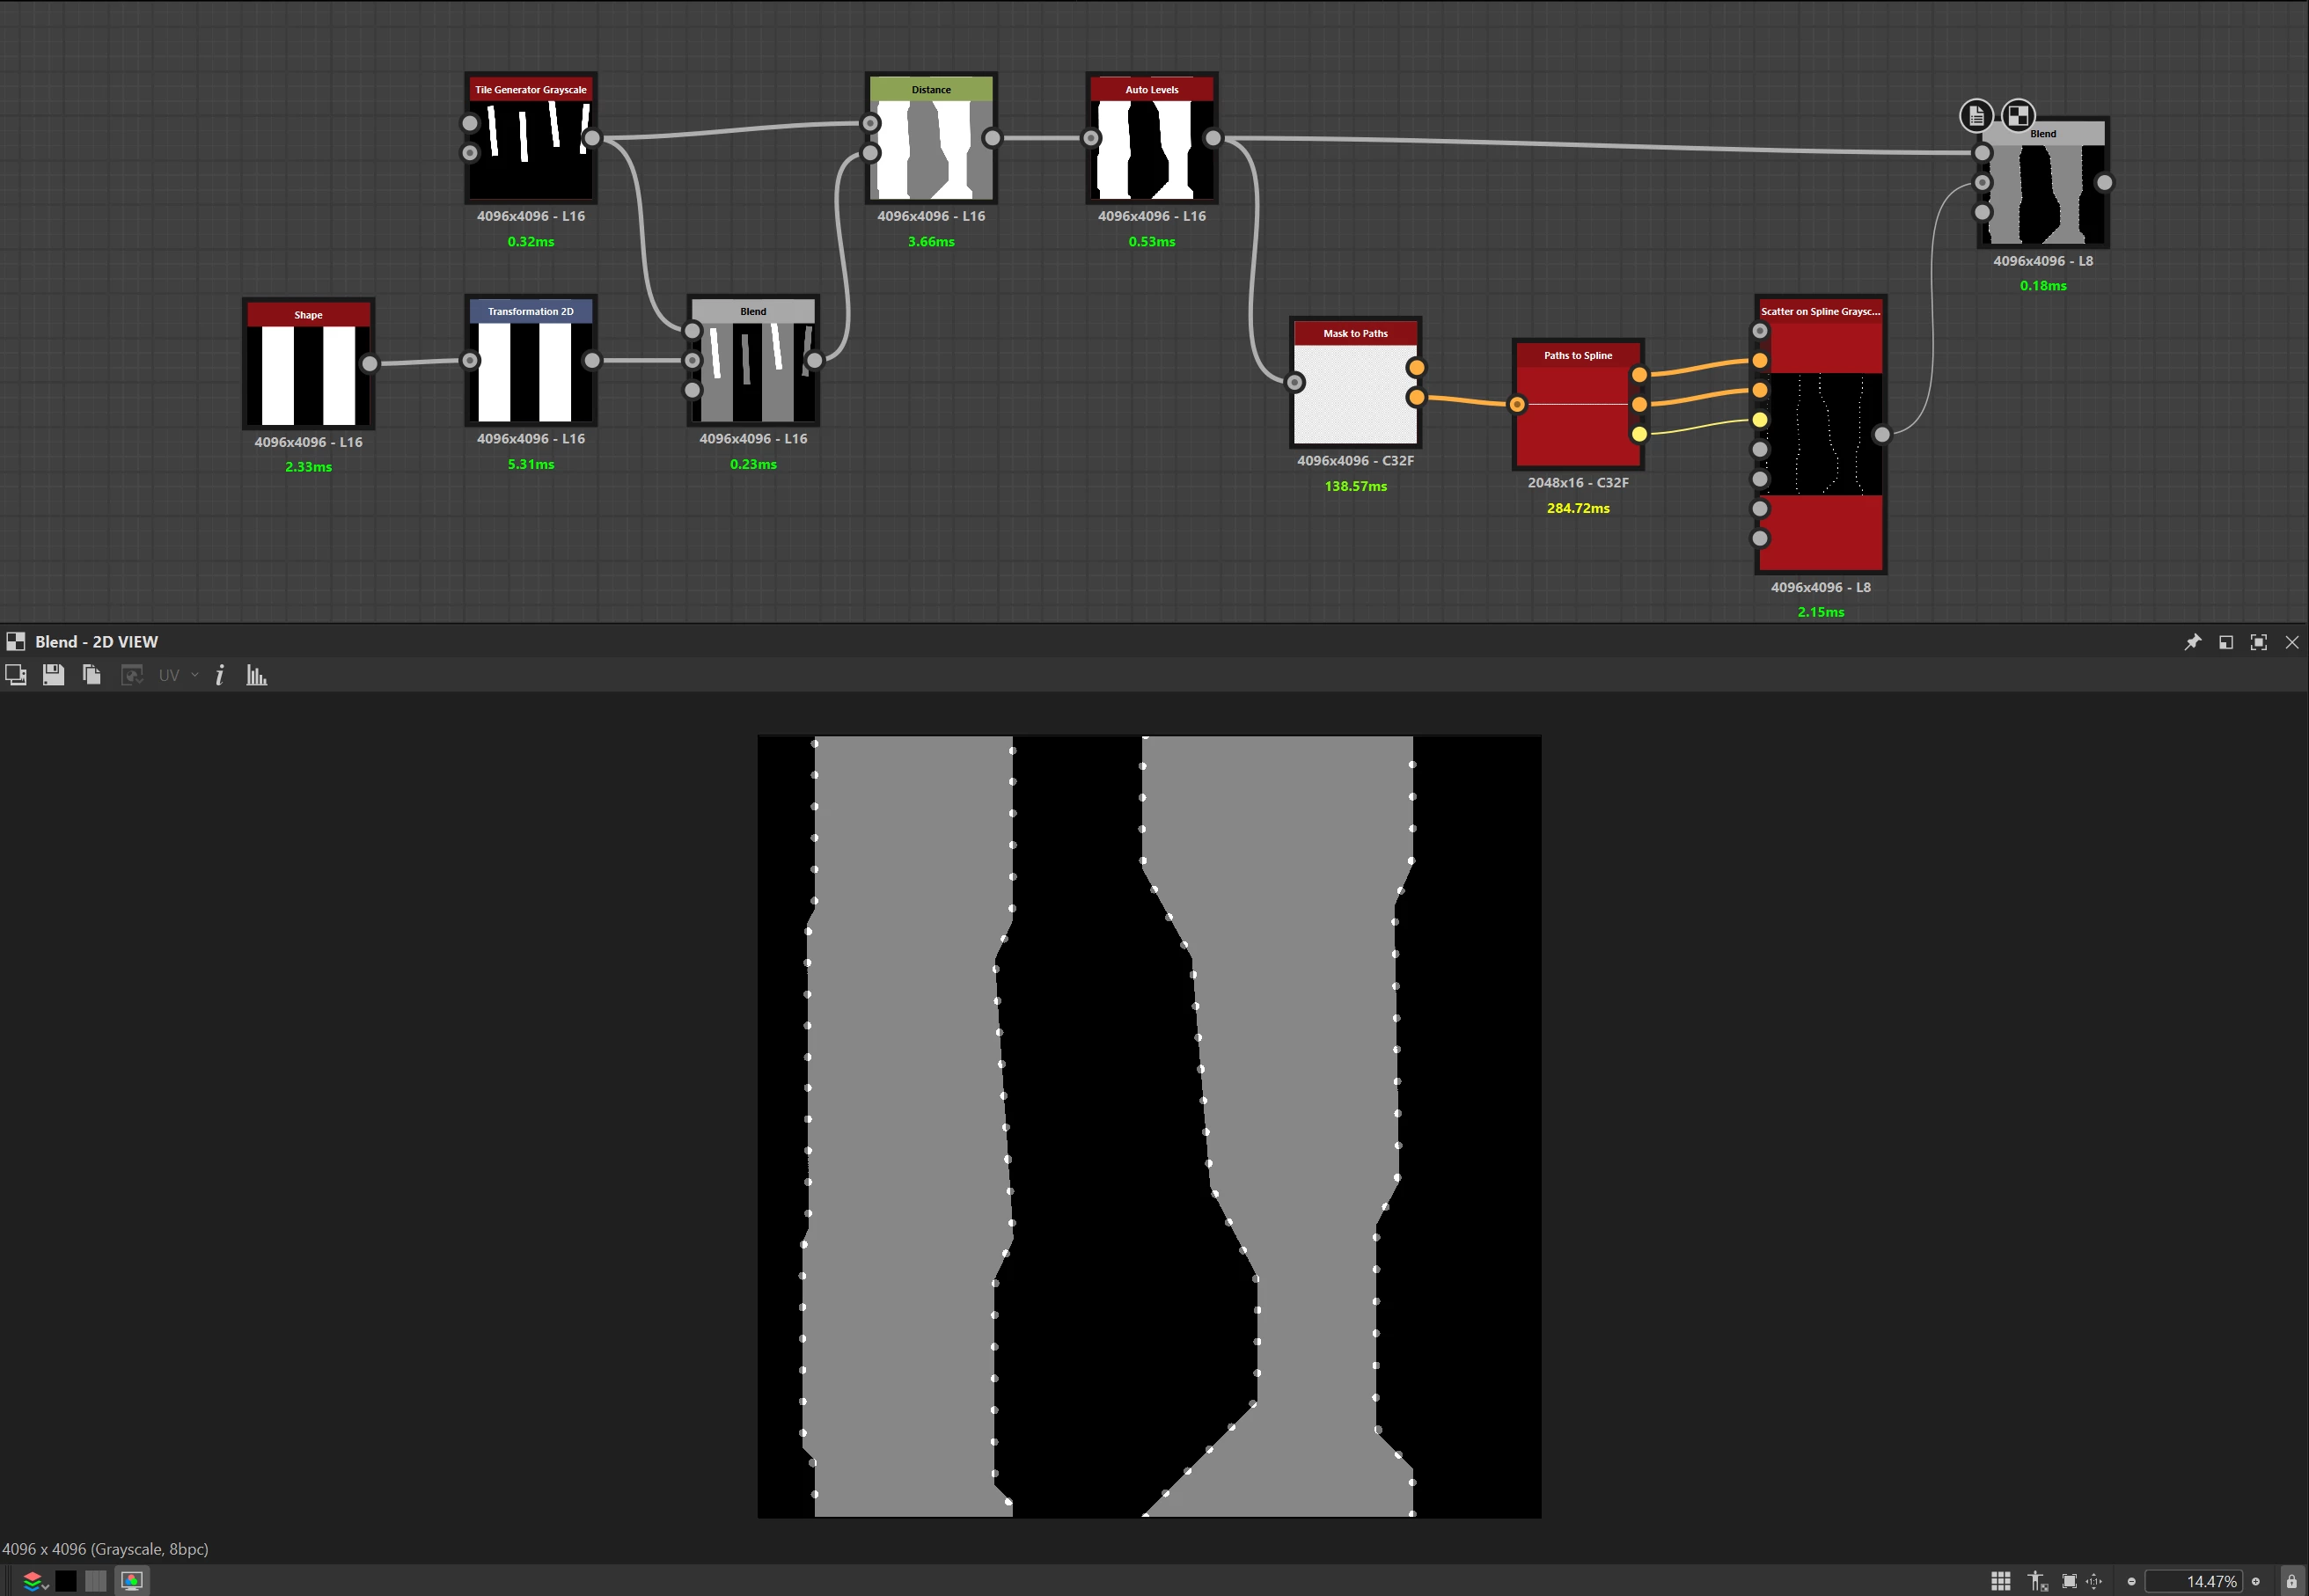This screenshot has width=2309, height=1596.
Task: Toggle the color-managed display monitor icon
Action: pos(132,1580)
